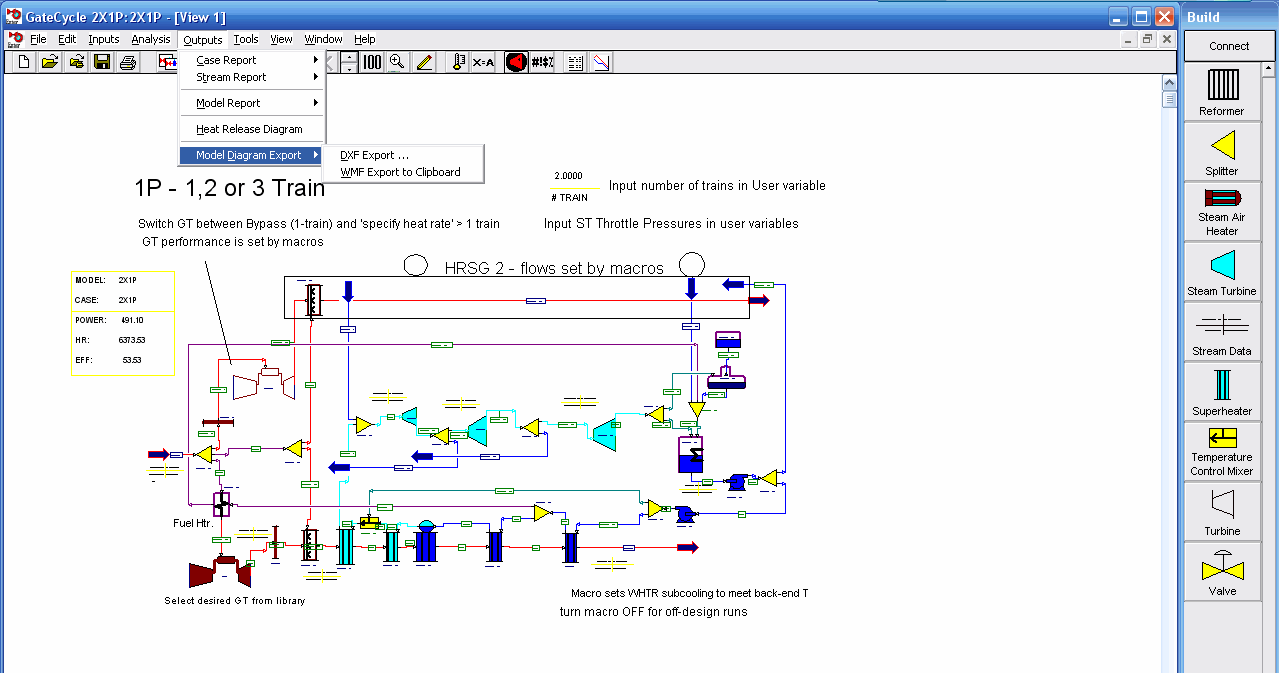Click the vertical scrollbar up arrow
1279x673 pixels.
click(1169, 84)
